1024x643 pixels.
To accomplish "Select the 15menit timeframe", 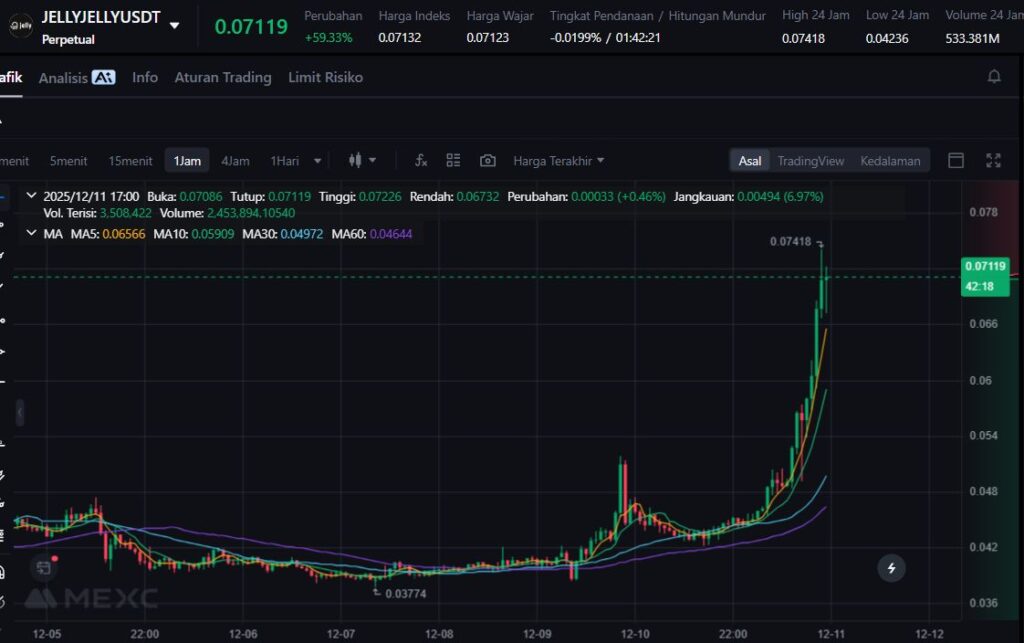I will point(130,161).
